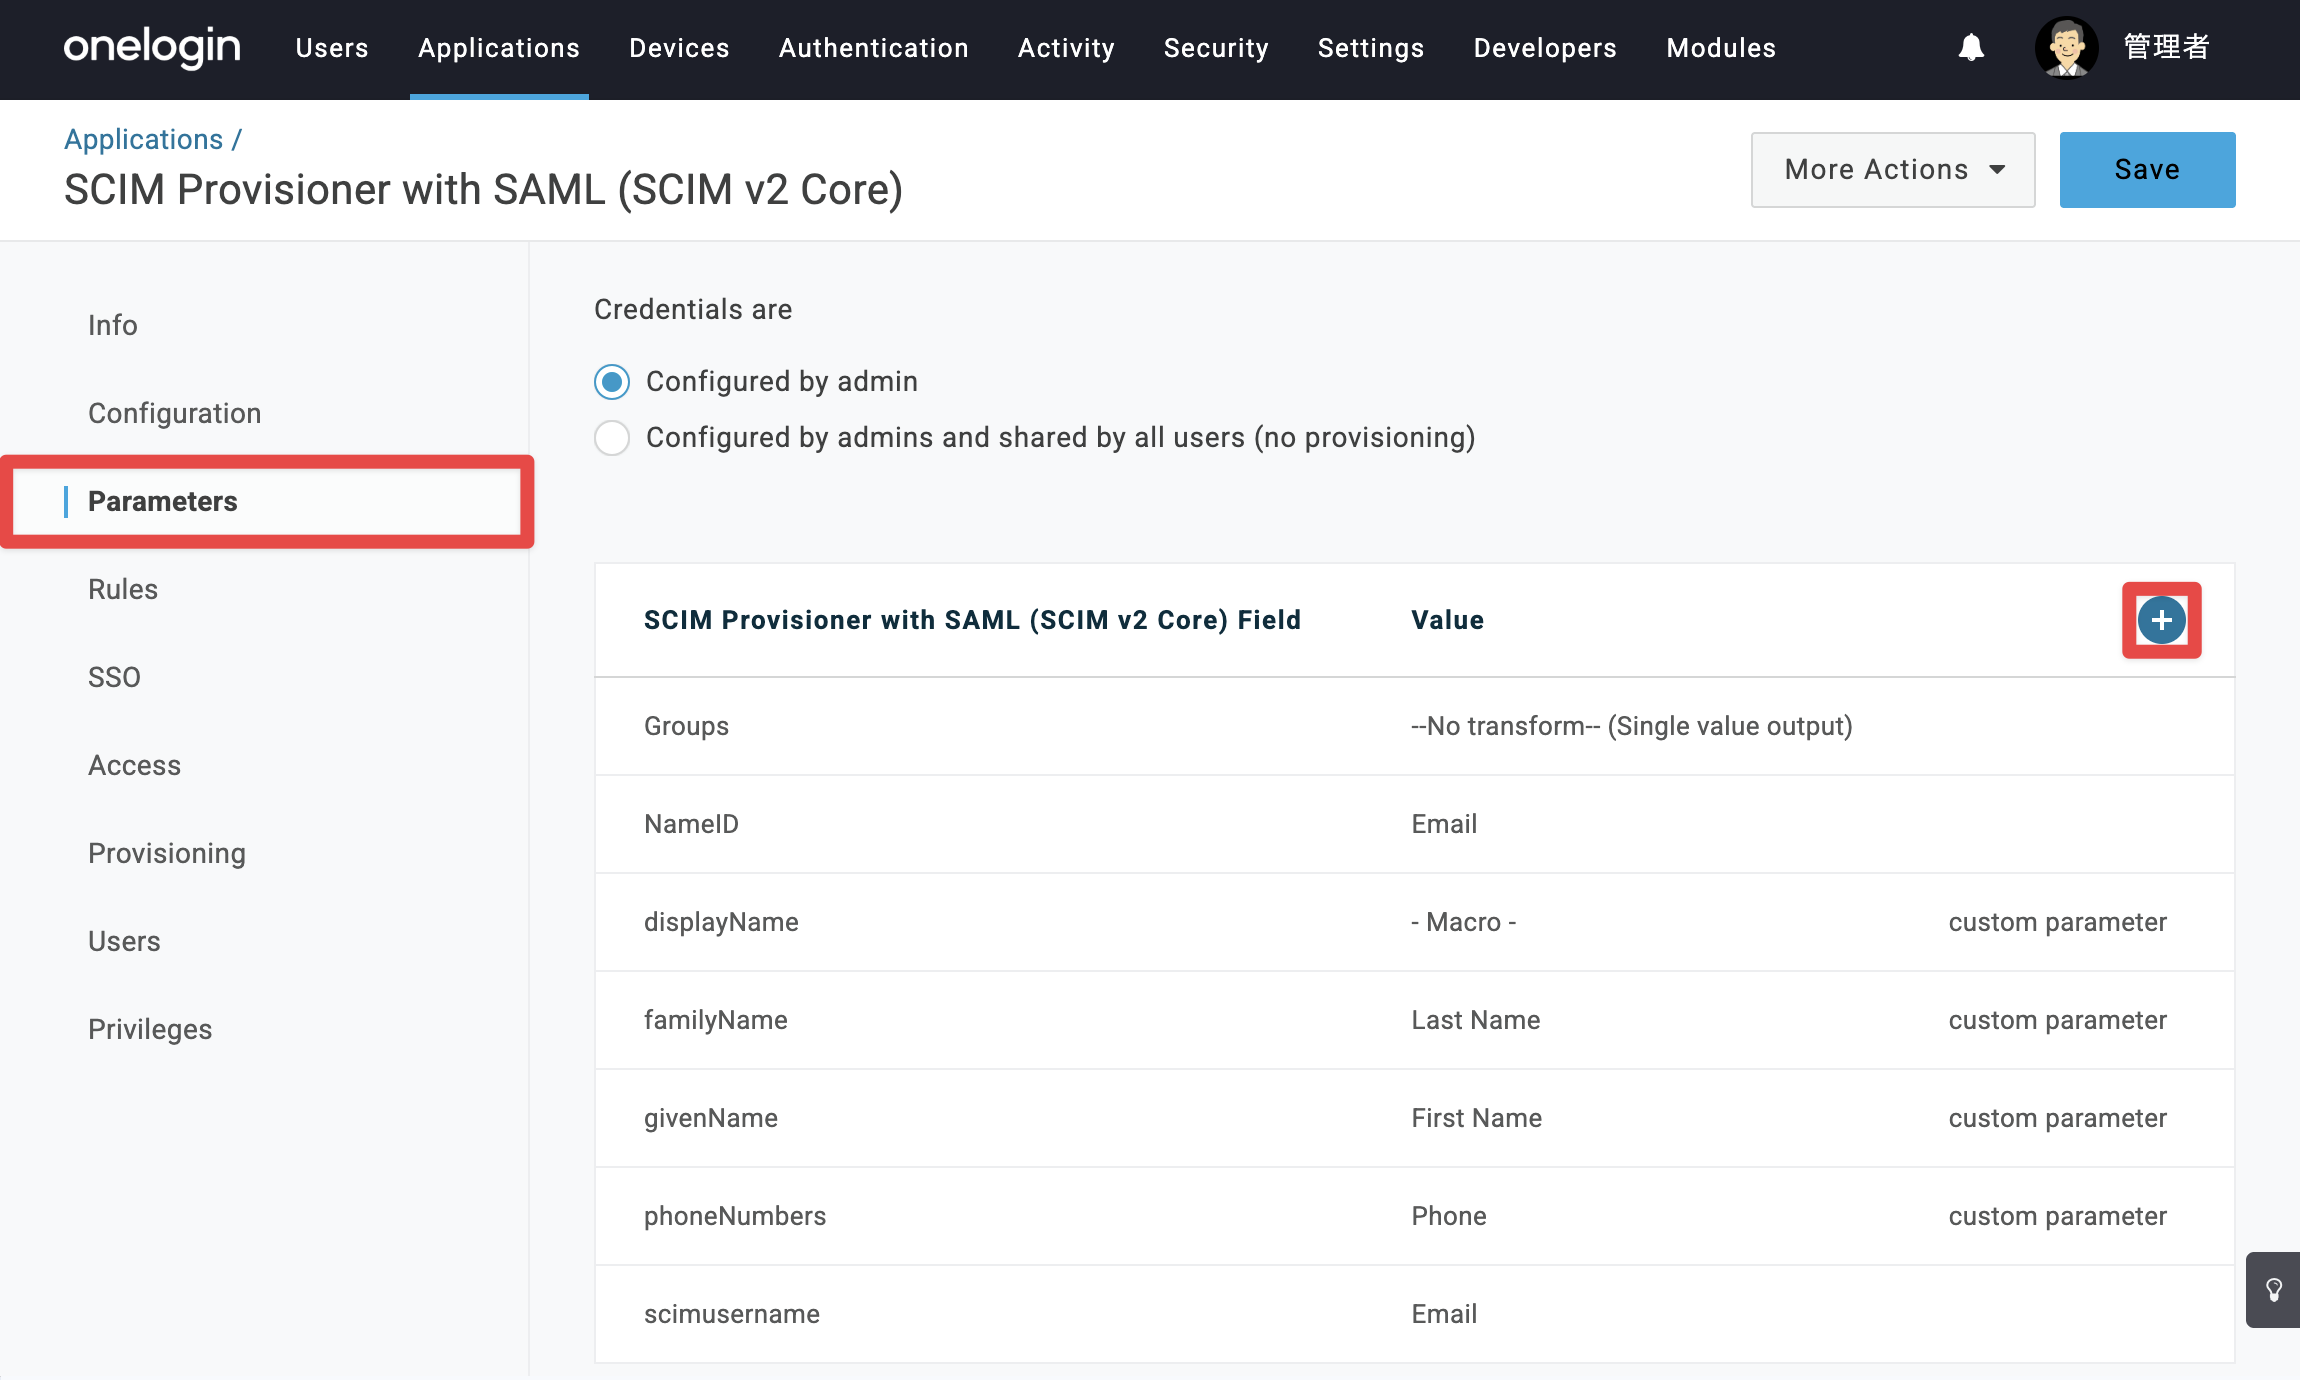
Task: Open the phoneNumbers parameter row
Action: [x=1414, y=1216]
